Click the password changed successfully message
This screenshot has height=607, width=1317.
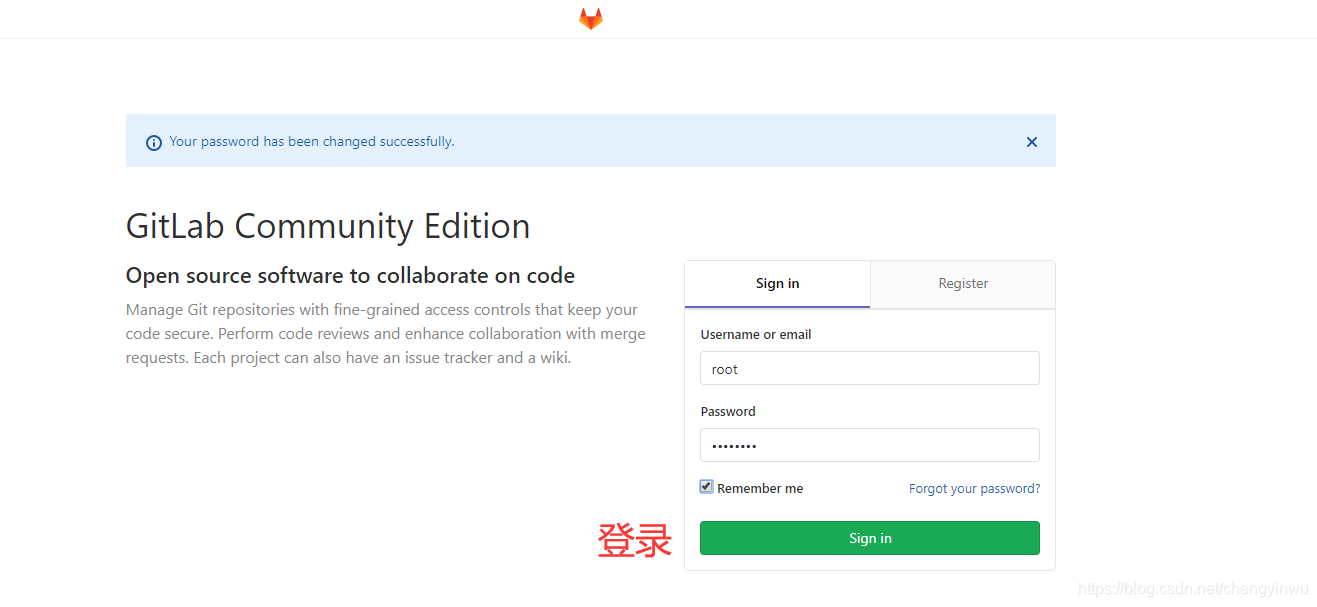click(x=312, y=142)
